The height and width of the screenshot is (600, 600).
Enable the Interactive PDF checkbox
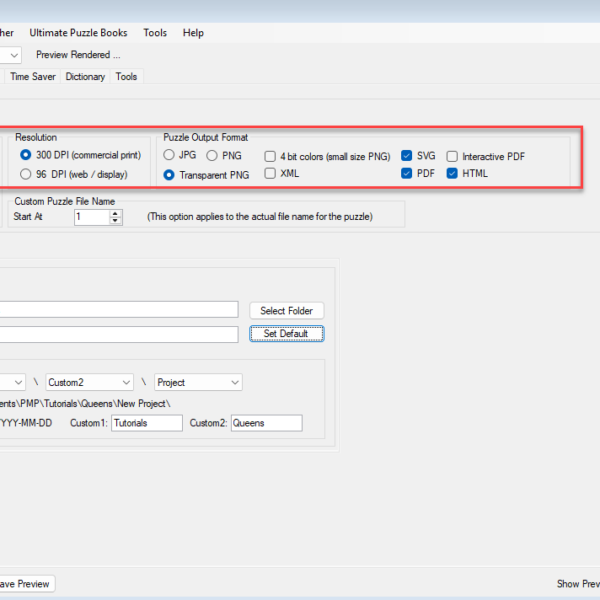click(452, 156)
